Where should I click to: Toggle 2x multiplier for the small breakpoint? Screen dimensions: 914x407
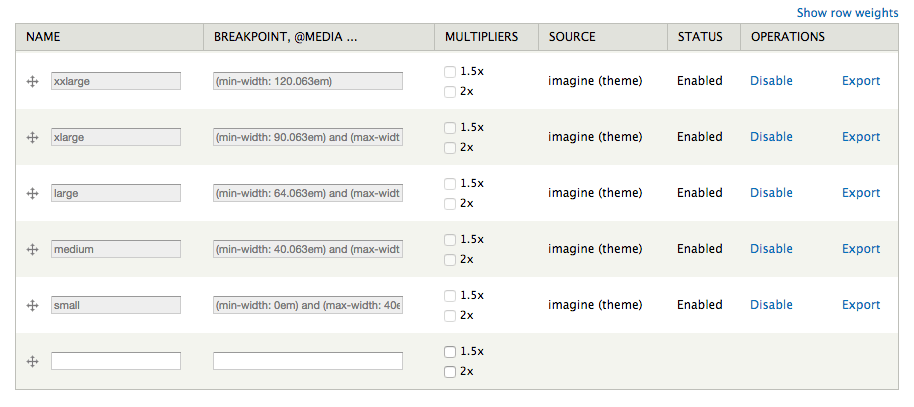[x=449, y=316]
